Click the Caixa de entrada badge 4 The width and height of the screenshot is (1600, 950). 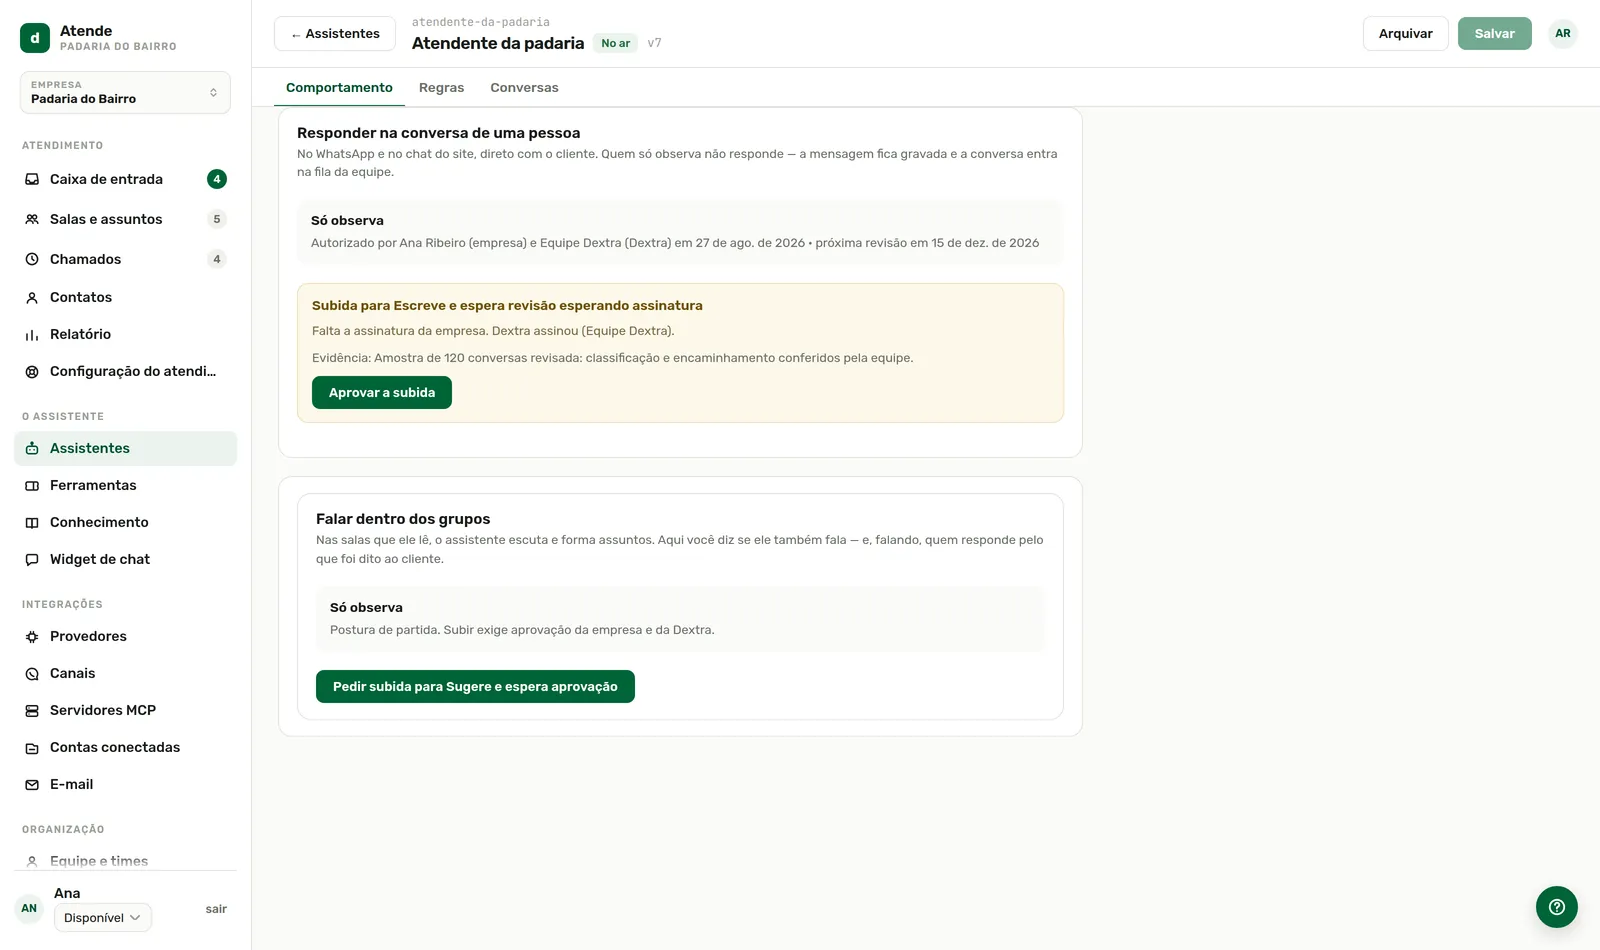(x=217, y=179)
